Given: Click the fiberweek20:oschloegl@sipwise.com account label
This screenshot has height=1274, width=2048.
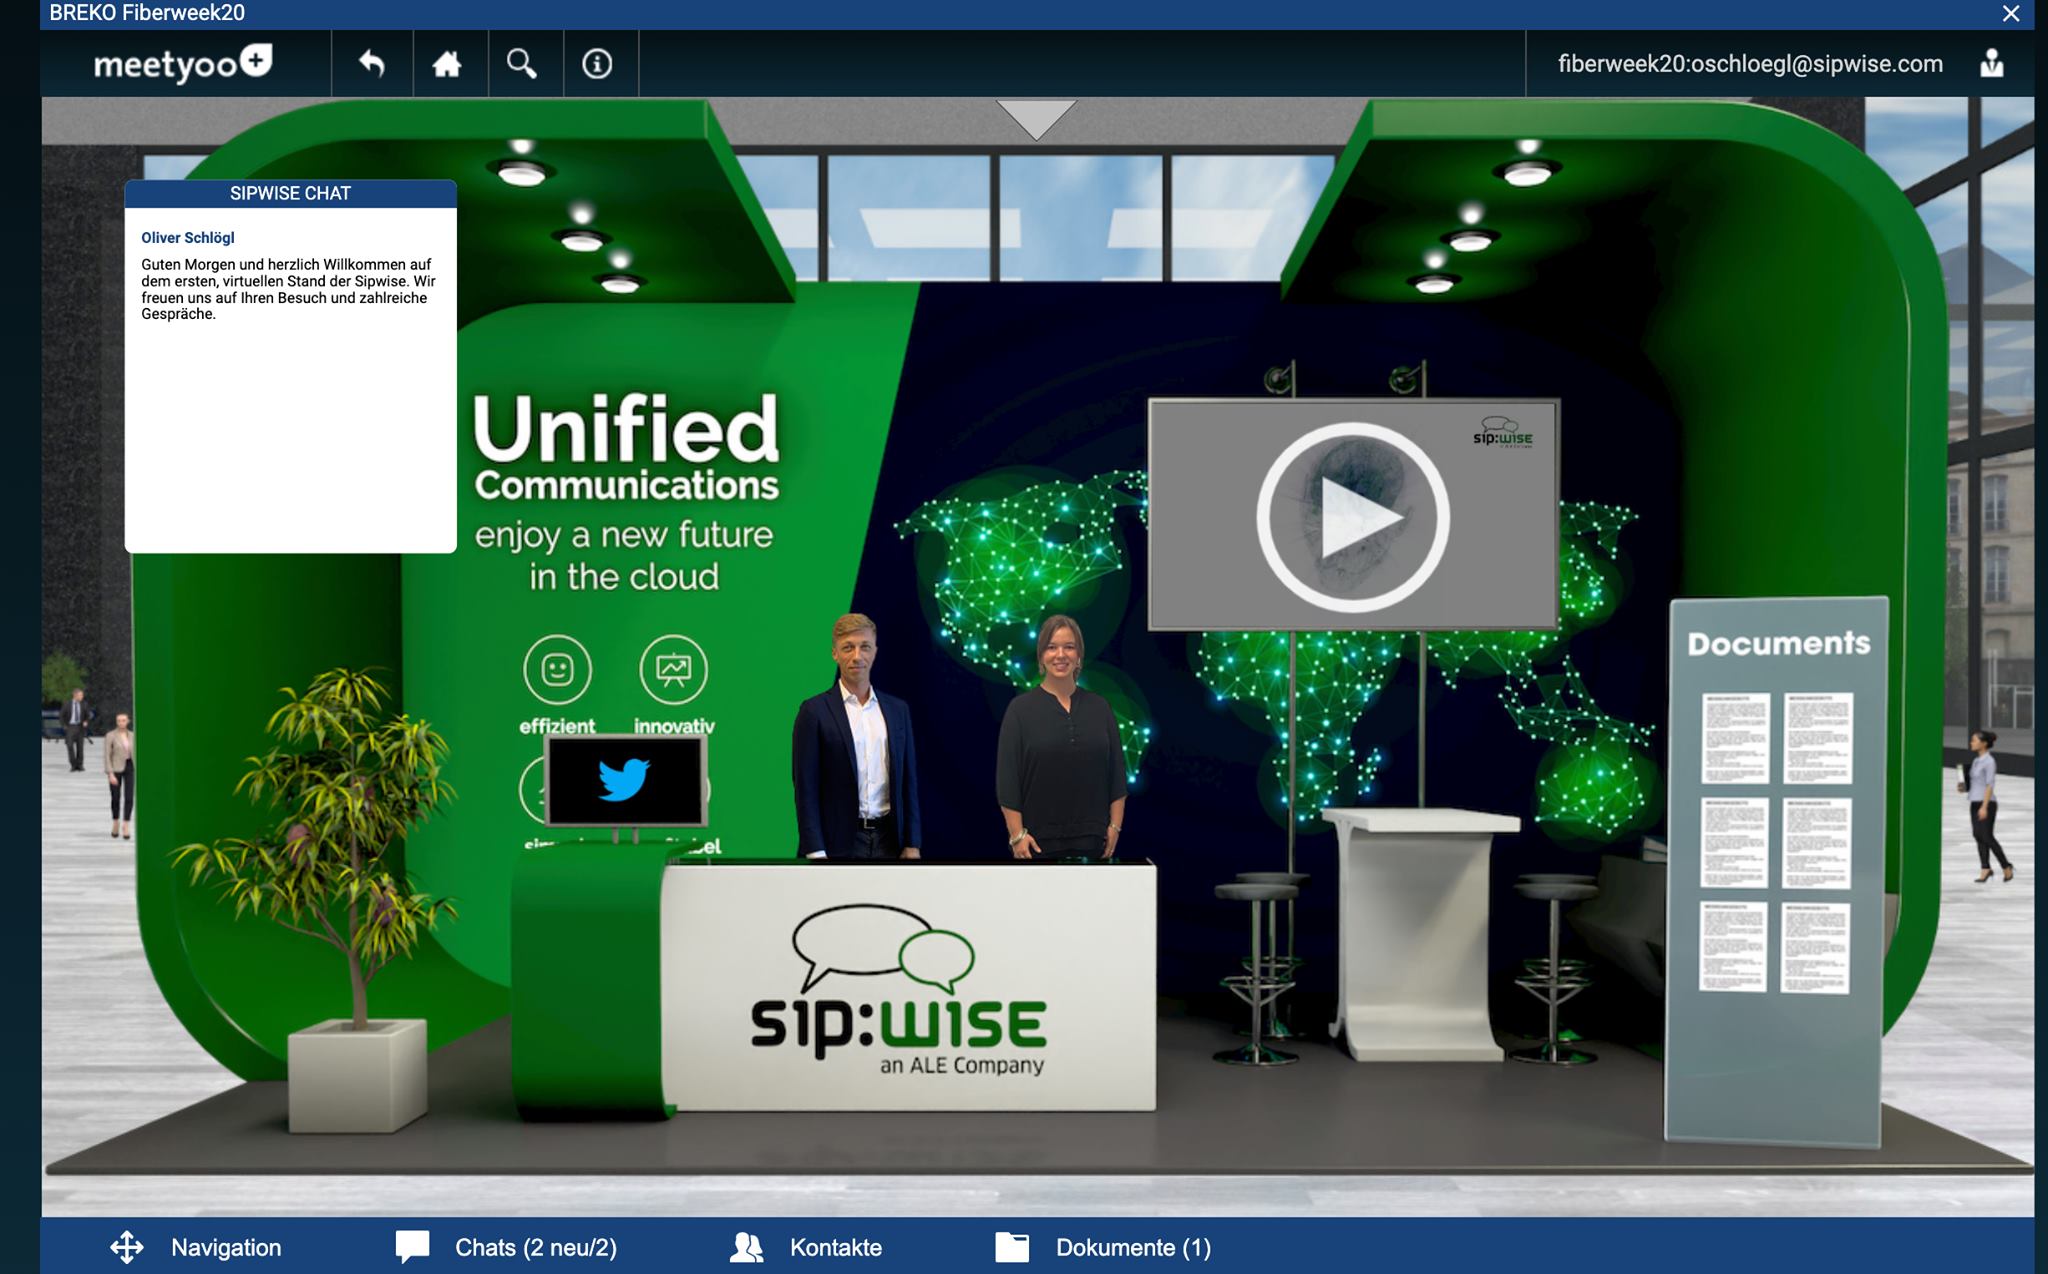Looking at the screenshot, I should coord(1750,64).
